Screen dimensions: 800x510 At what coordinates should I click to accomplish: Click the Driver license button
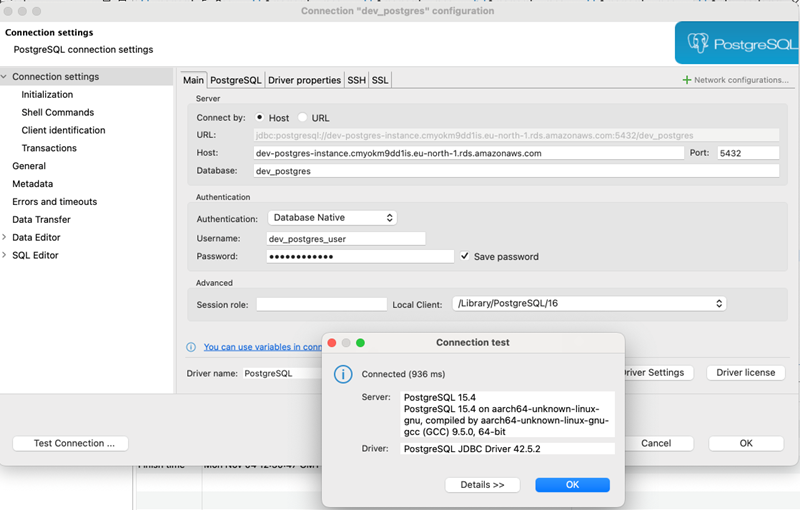coord(745,373)
